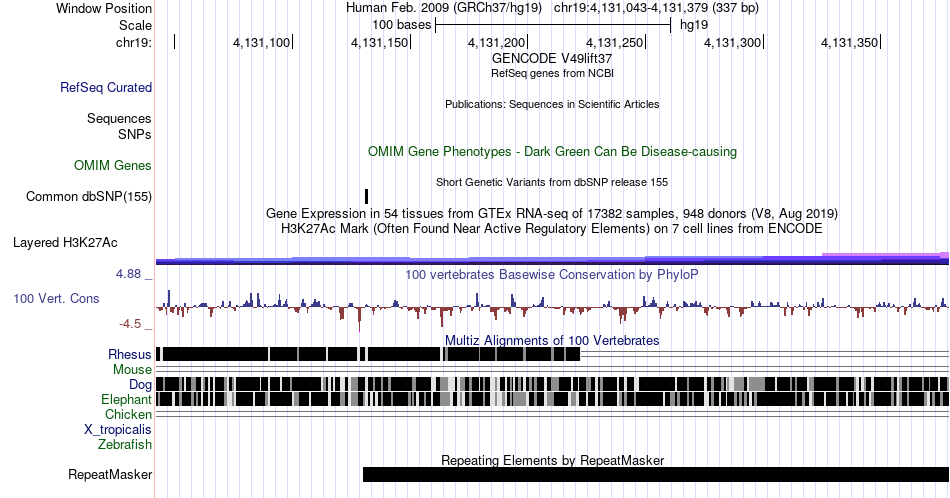The width and height of the screenshot is (950, 498).
Task: Click the 4,131,100 ruler position
Action: tap(261, 42)
